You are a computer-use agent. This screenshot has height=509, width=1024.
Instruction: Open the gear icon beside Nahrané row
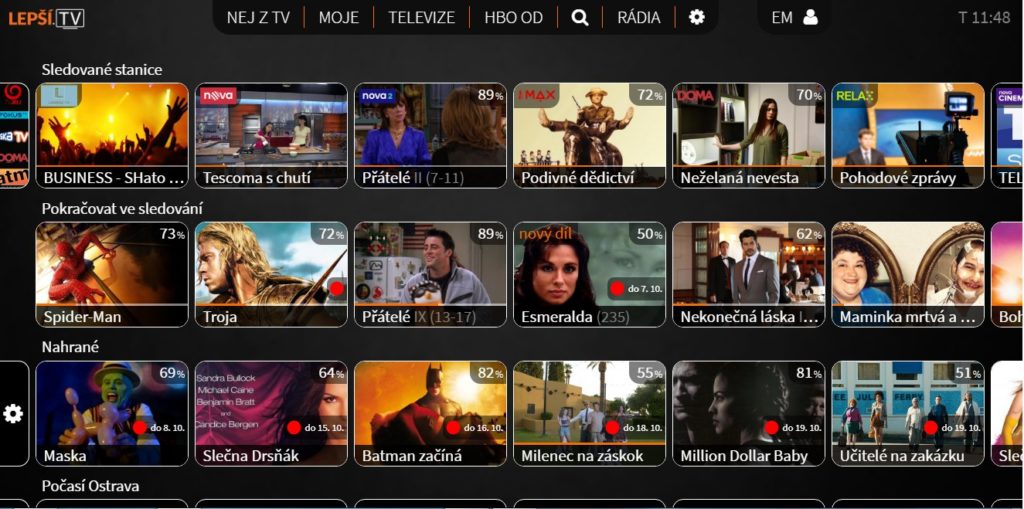13,414
